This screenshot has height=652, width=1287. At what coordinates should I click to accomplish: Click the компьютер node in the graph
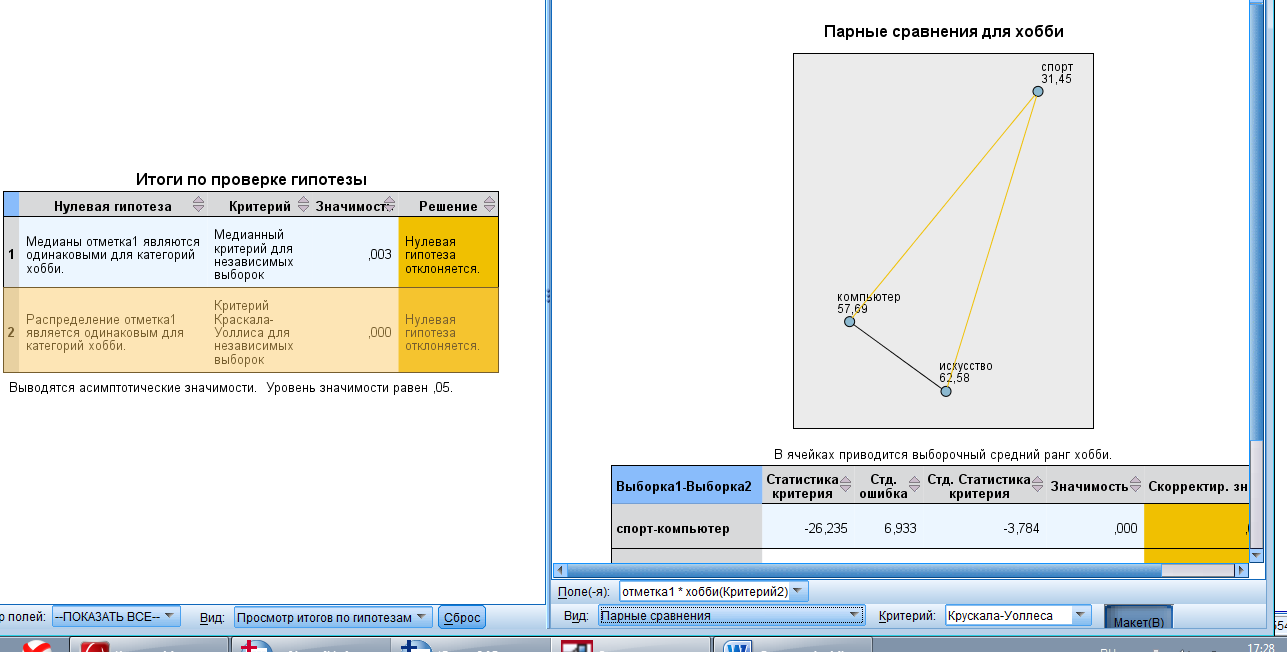849,322
